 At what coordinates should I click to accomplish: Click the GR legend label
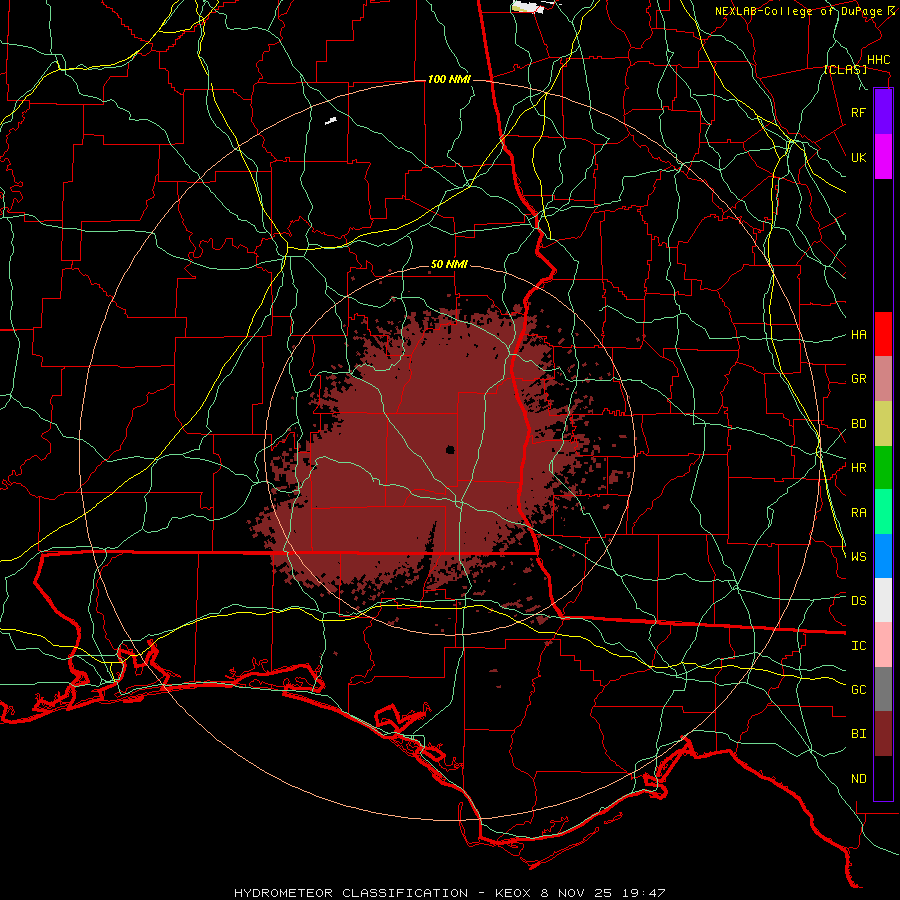tap(858, 379)
